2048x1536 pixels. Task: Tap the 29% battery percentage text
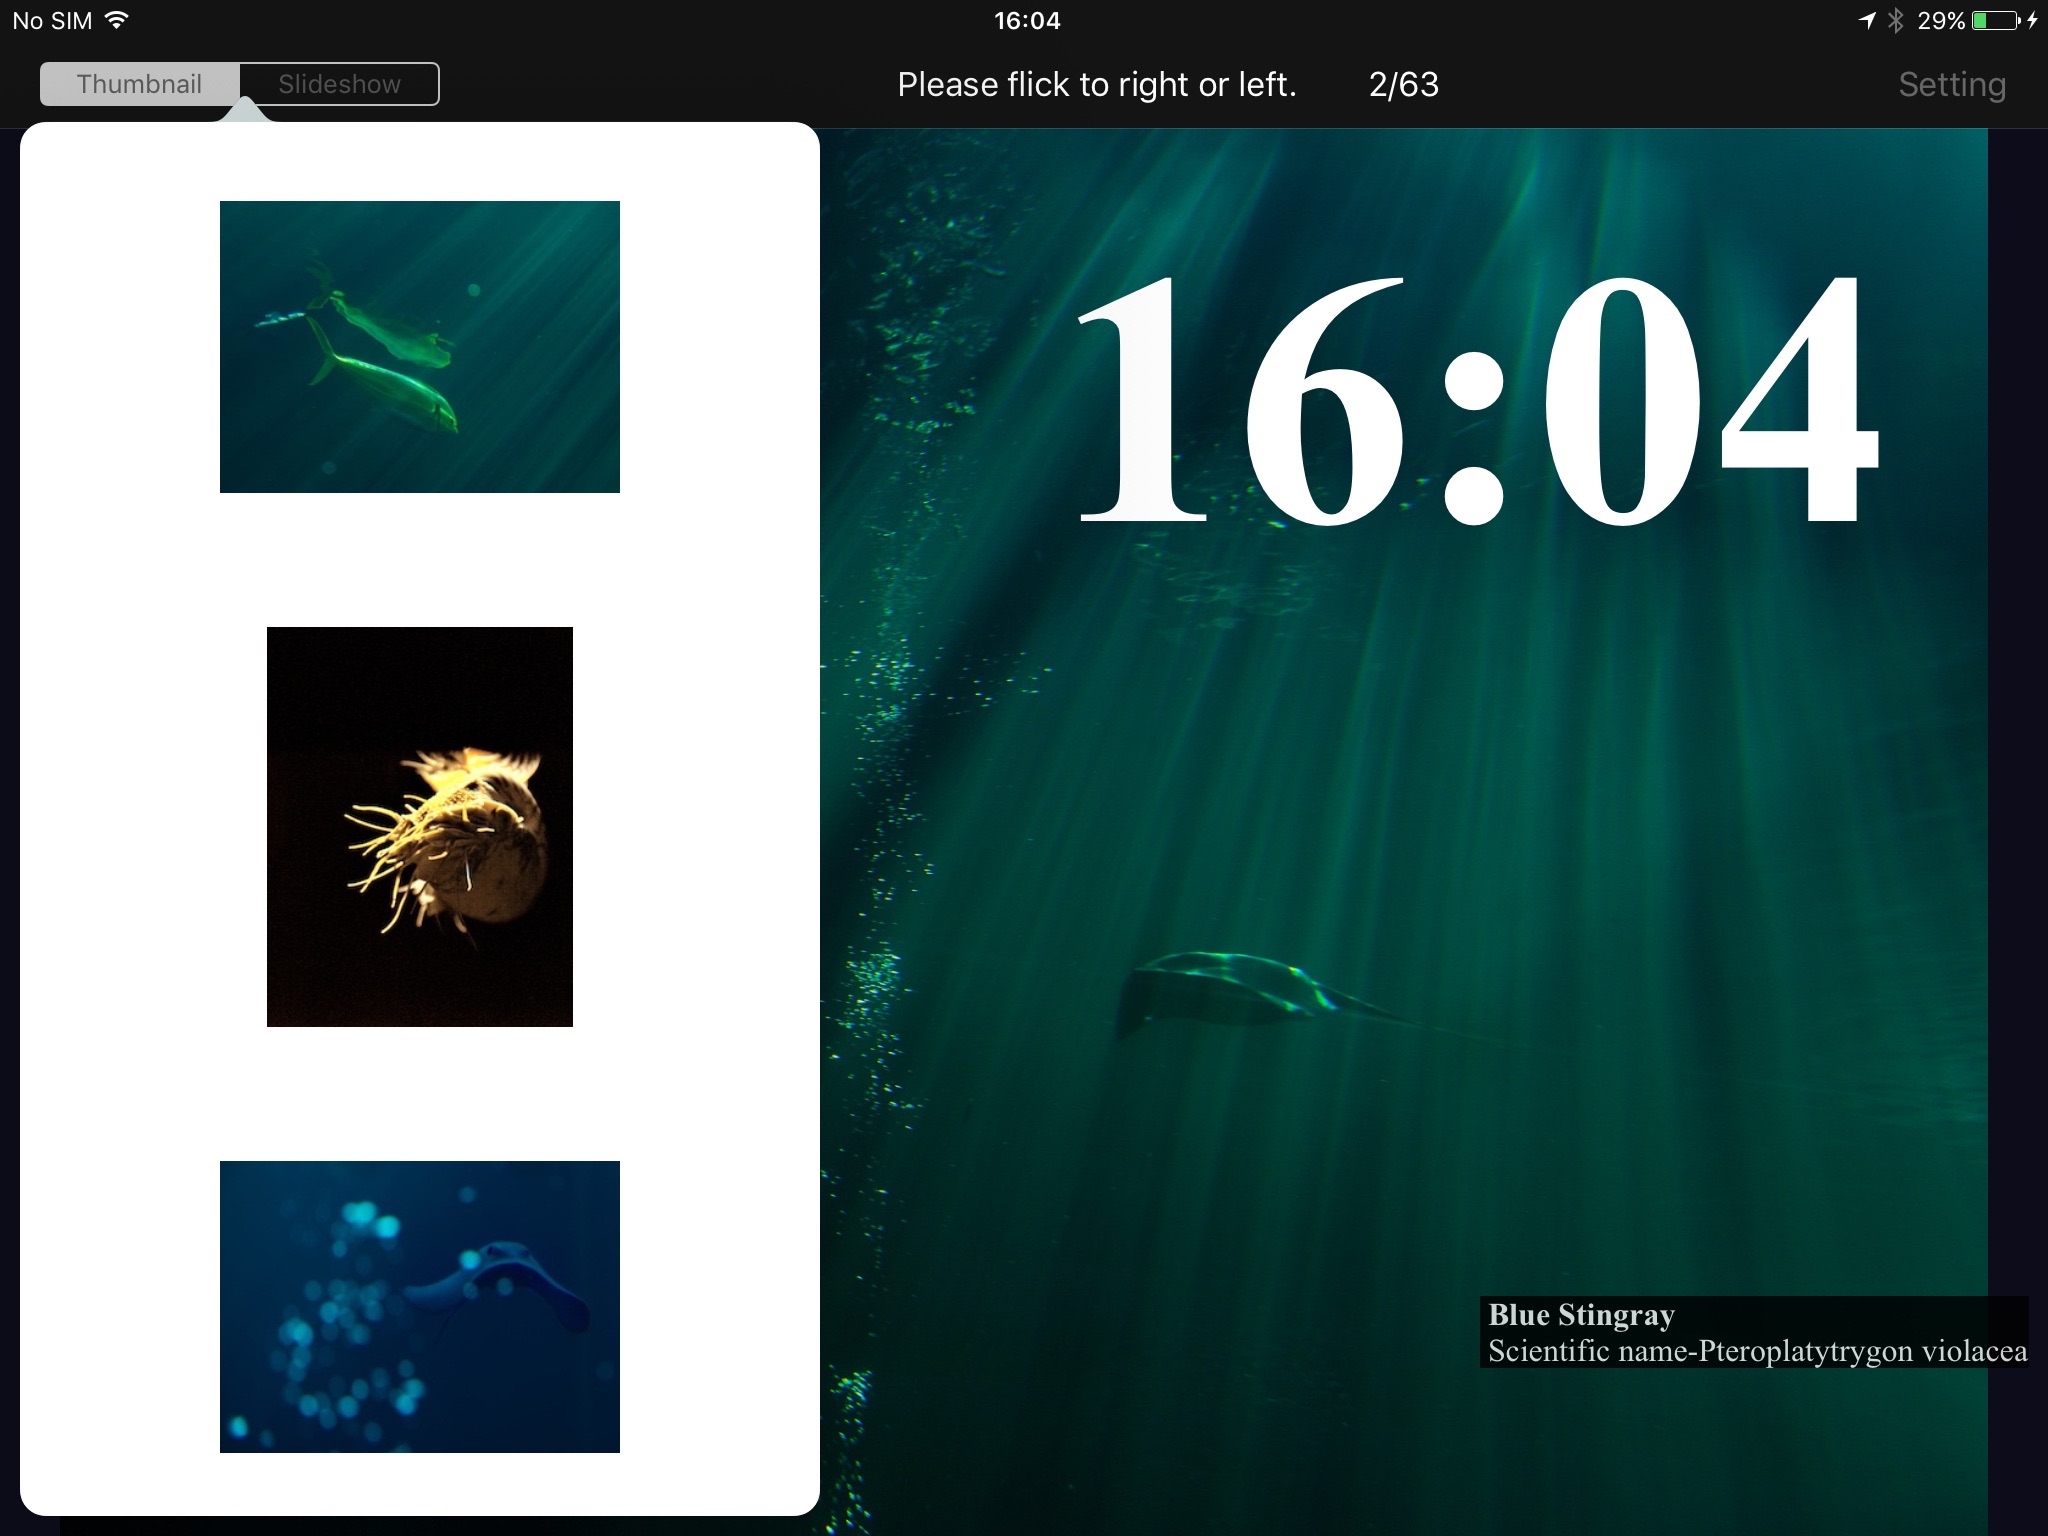click(1941, 20)
